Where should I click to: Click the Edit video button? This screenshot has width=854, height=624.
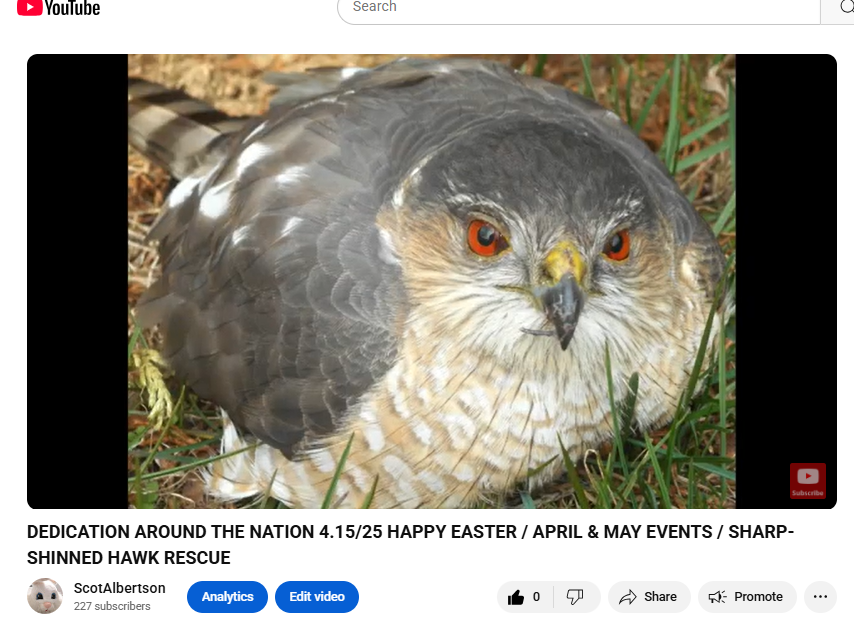[317, 597]
